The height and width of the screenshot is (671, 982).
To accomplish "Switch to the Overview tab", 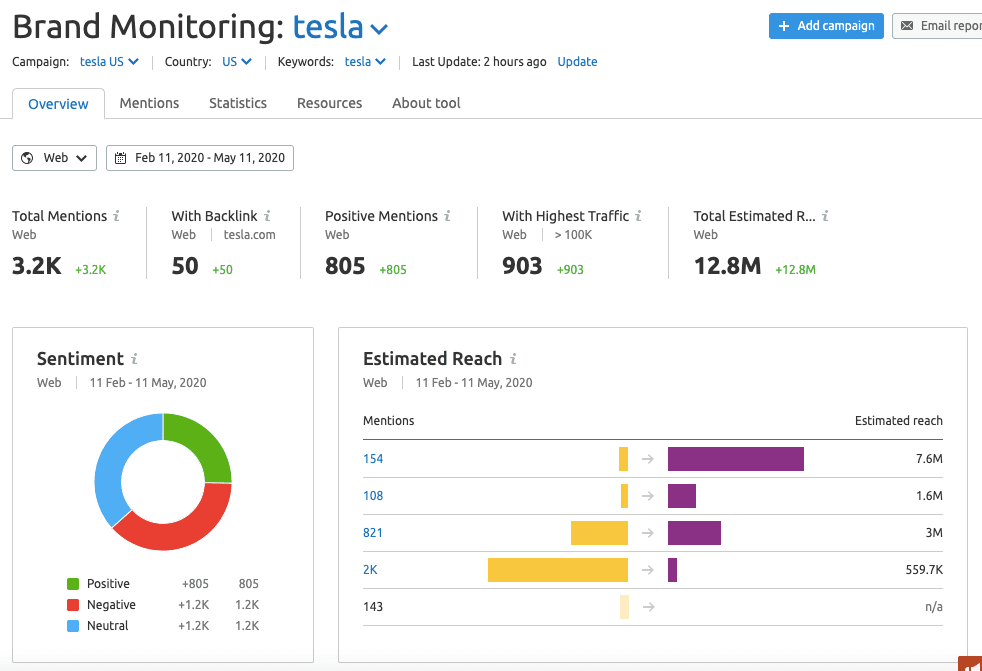I will tap(58, 104).
